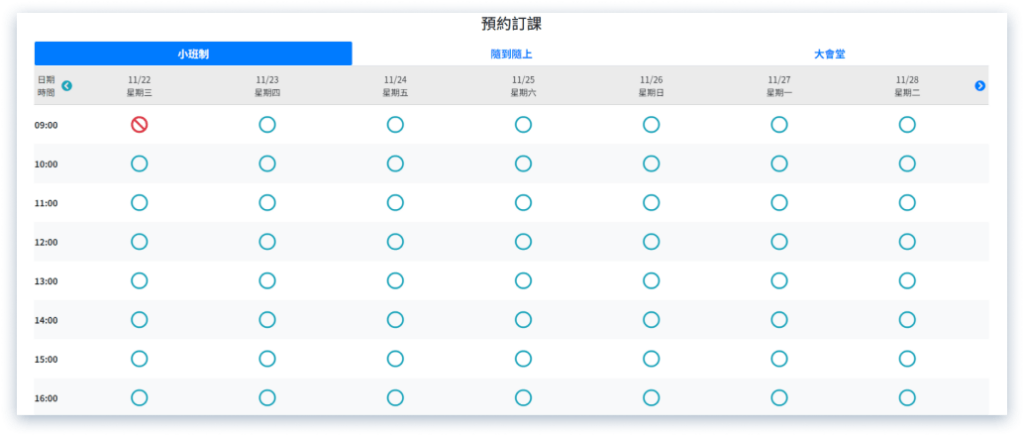
Task: Select the 14:00 slot on 11/27
Action: 779,320
